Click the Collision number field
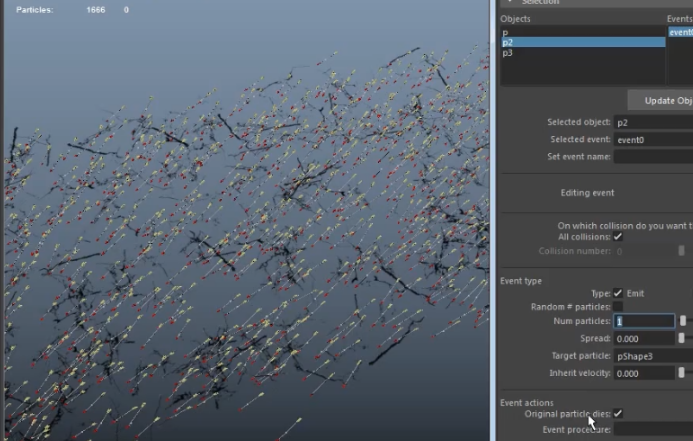This screenshot has width=693, height=441. pos(644,251)
